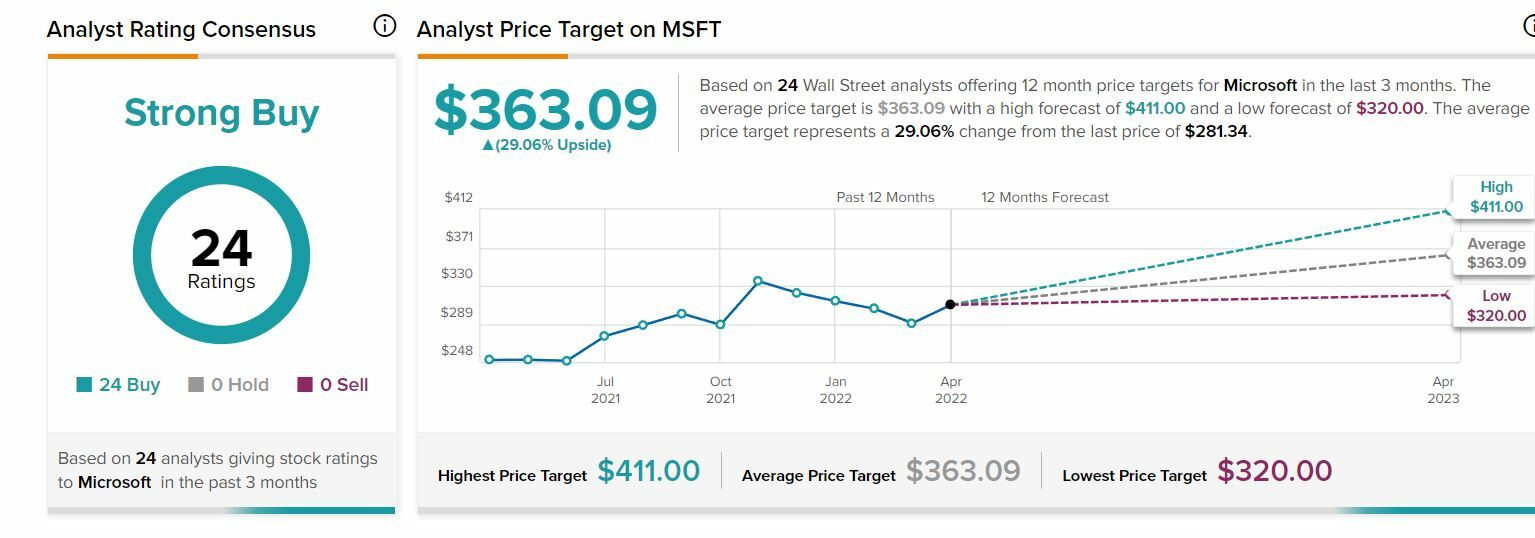Viewport: 1535px width, 538px height.
Task: Click the 24 Ratings donut chart
Action: point(221,256)
